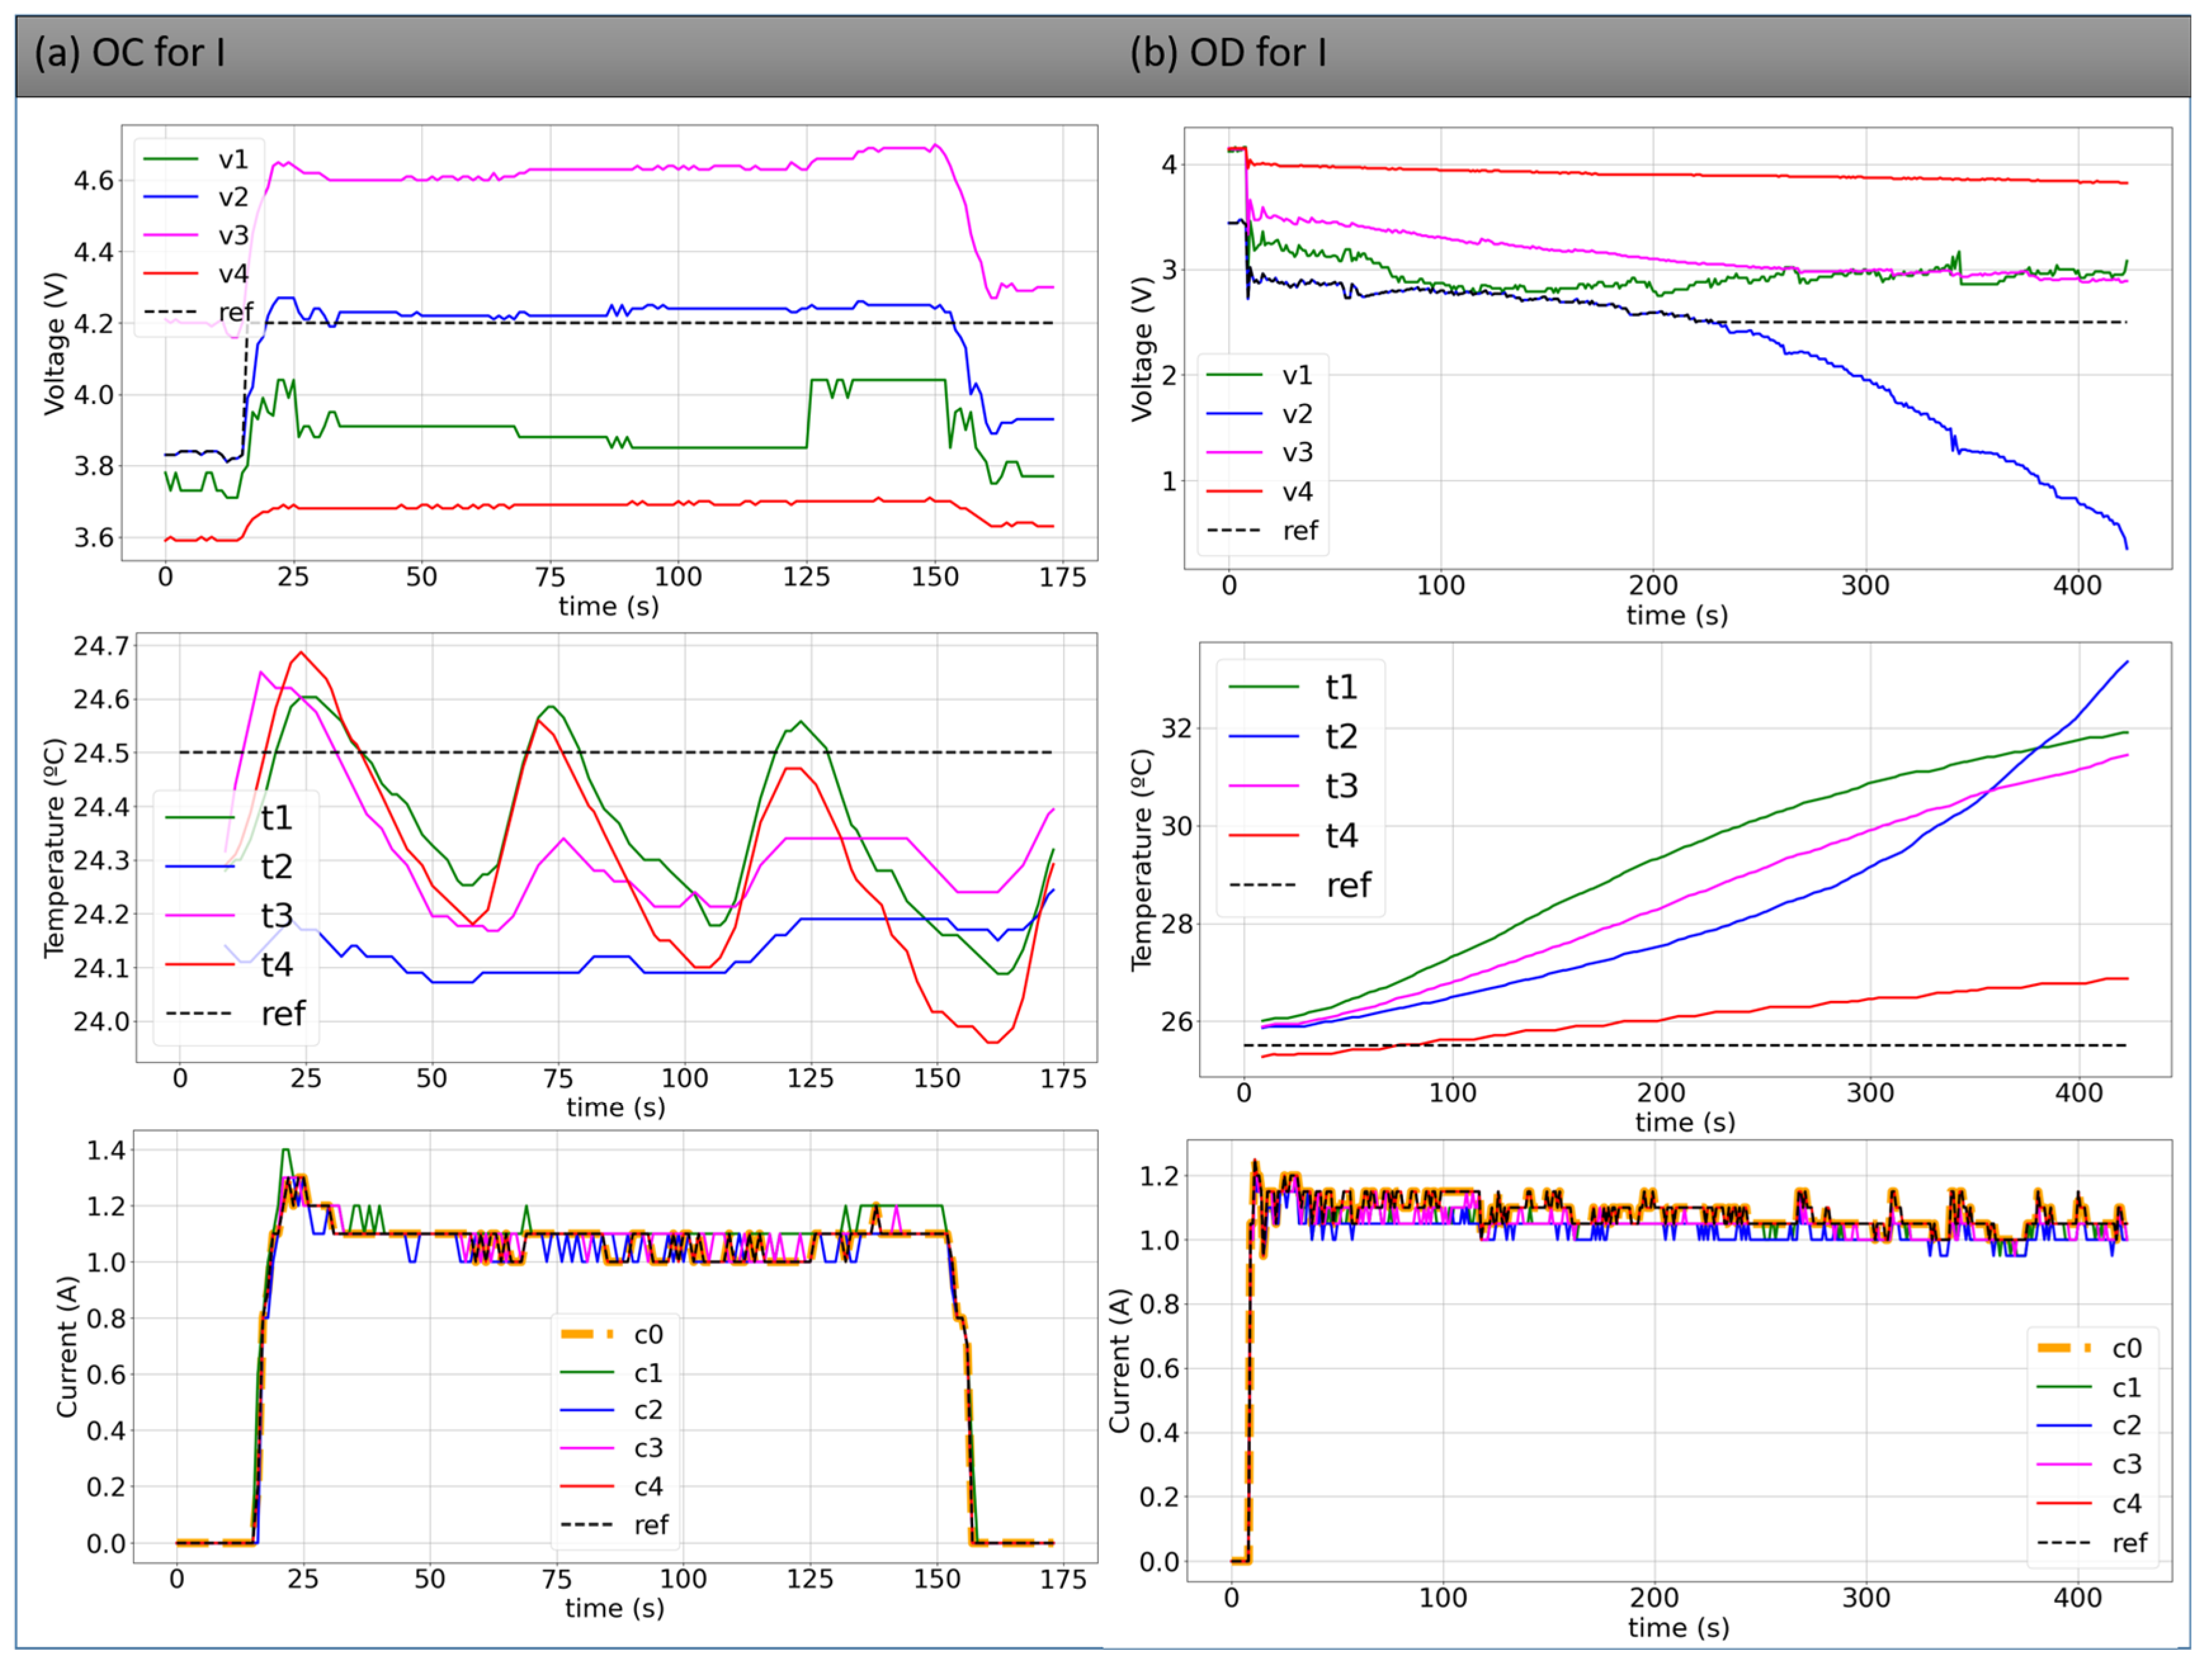Select the c2 label in the OC current legend
This screenshot has height=1672, width=2212.
tap(648, 1410)
